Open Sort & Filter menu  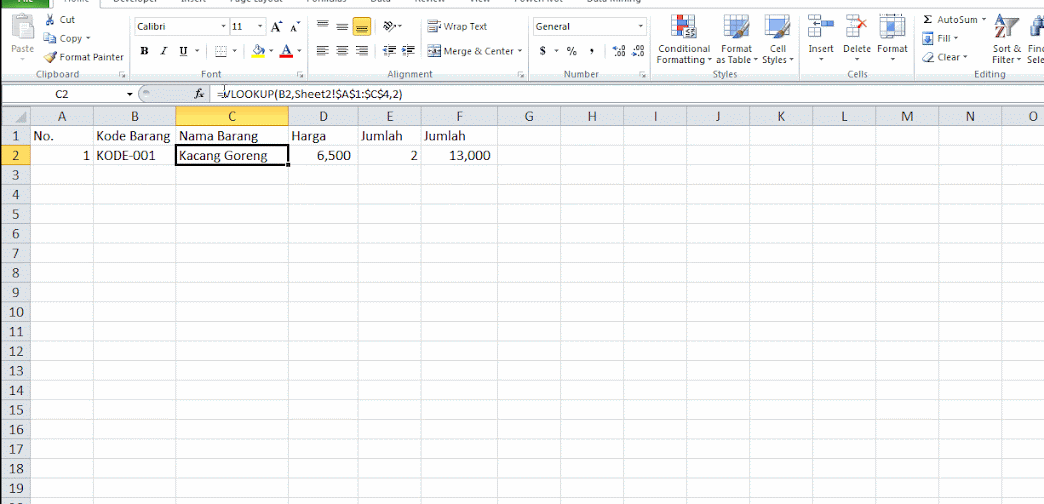1006,39
